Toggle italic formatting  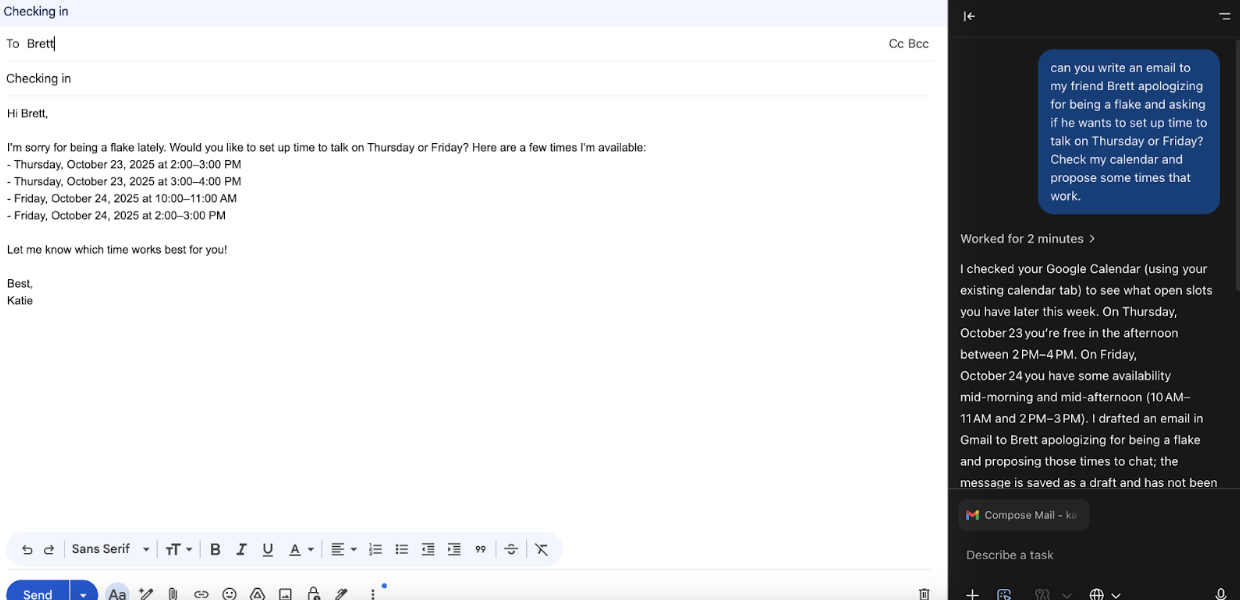(241, 549)
